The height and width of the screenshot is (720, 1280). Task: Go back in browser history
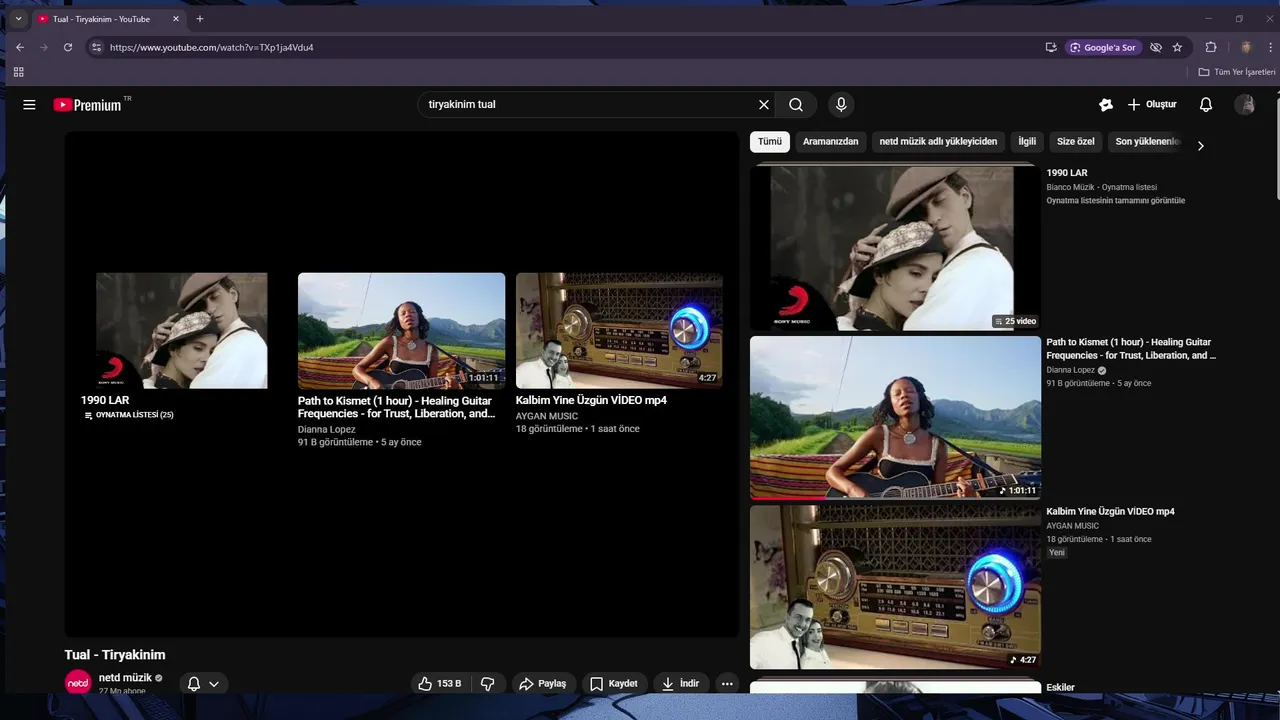[x=20, y=47]
